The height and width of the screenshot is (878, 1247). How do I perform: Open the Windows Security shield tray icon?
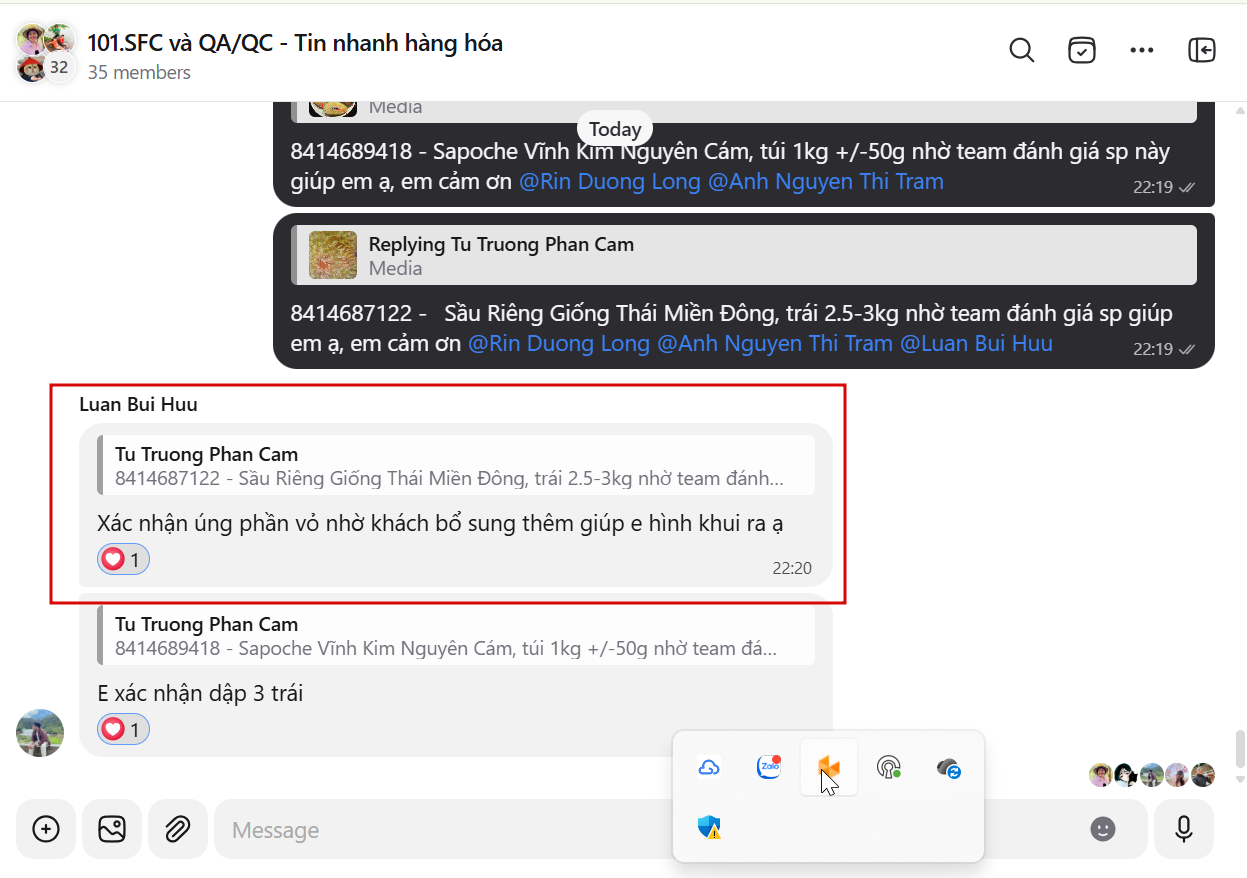(709, 827)
